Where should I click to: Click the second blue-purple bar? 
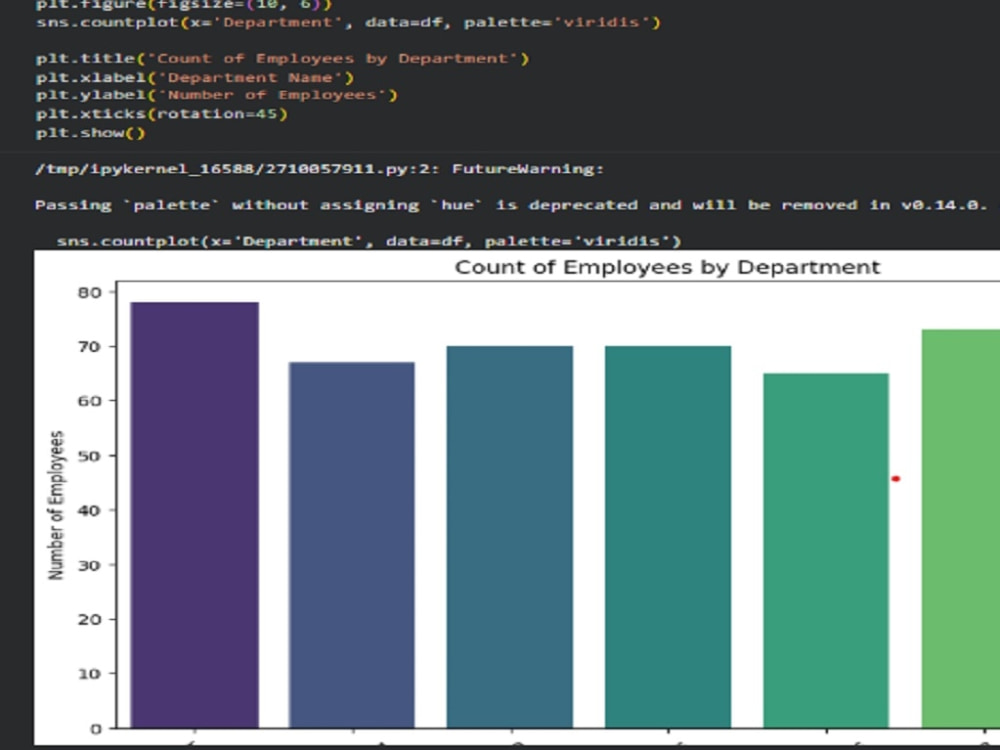pyautogui.click(x=352, y=545)
